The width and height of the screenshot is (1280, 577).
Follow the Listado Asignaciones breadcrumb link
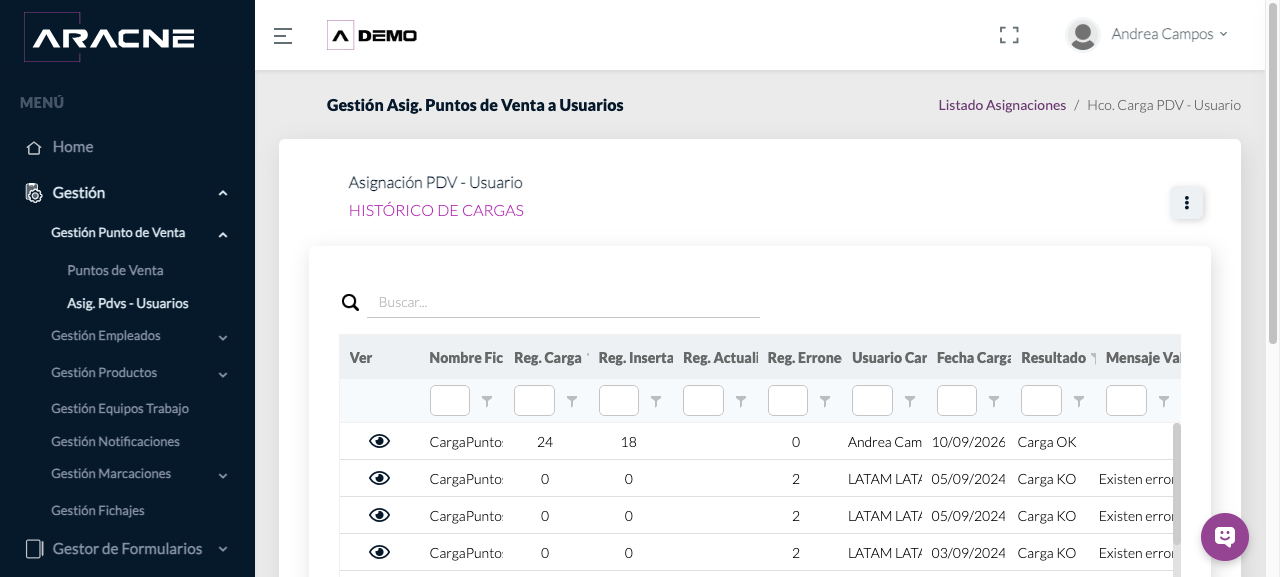[x=1002, y=105]
